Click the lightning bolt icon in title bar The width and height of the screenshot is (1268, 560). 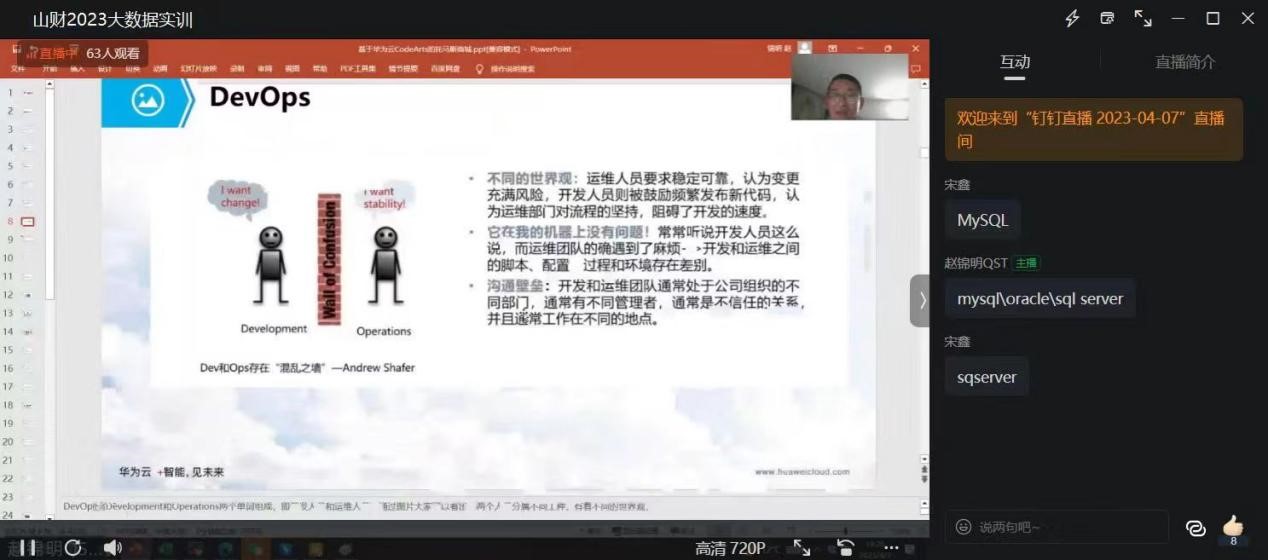tap(1072, 18)
